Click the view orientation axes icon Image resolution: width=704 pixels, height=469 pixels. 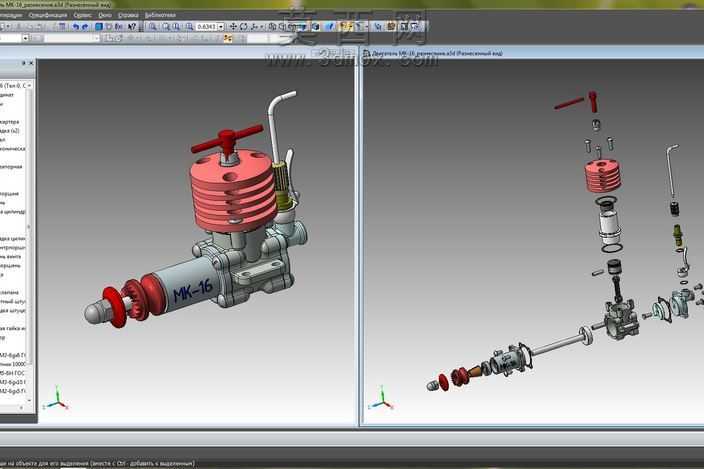(x=255, y=27)
